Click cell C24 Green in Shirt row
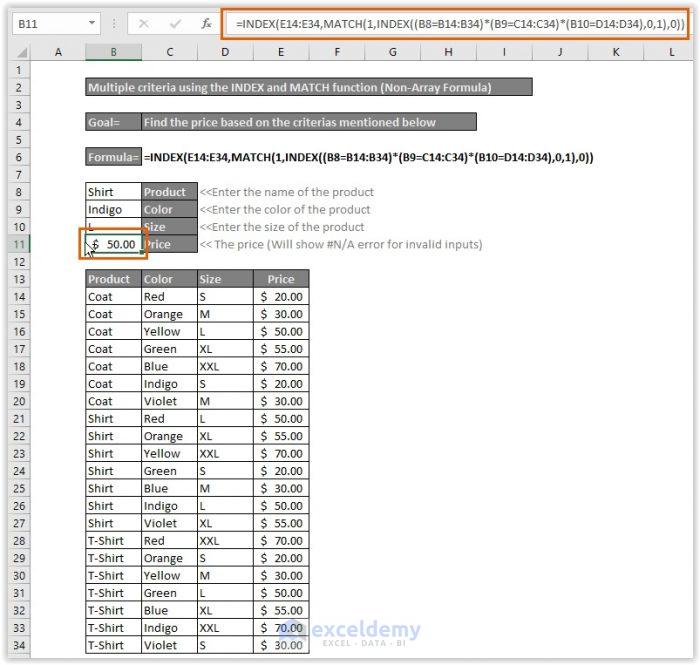 coord(169,471)
